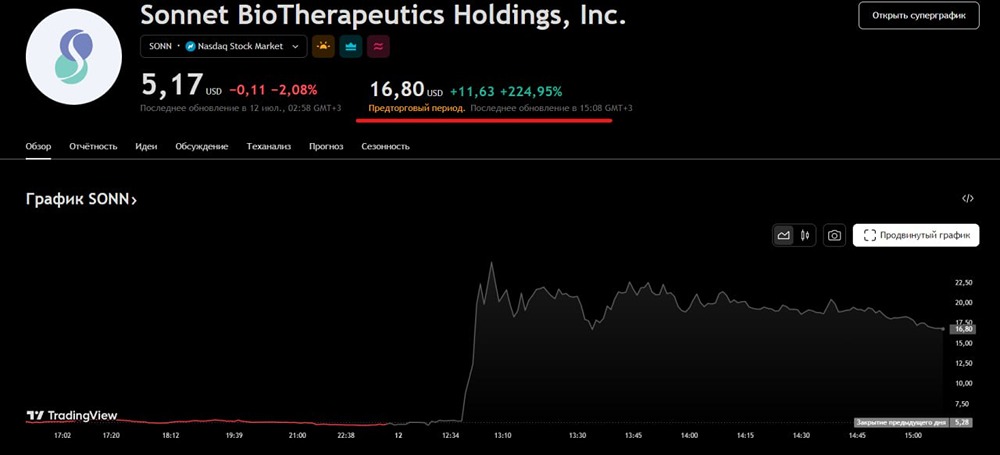
Task: Expand the График SONN chart heading
Action: point(82,199)
